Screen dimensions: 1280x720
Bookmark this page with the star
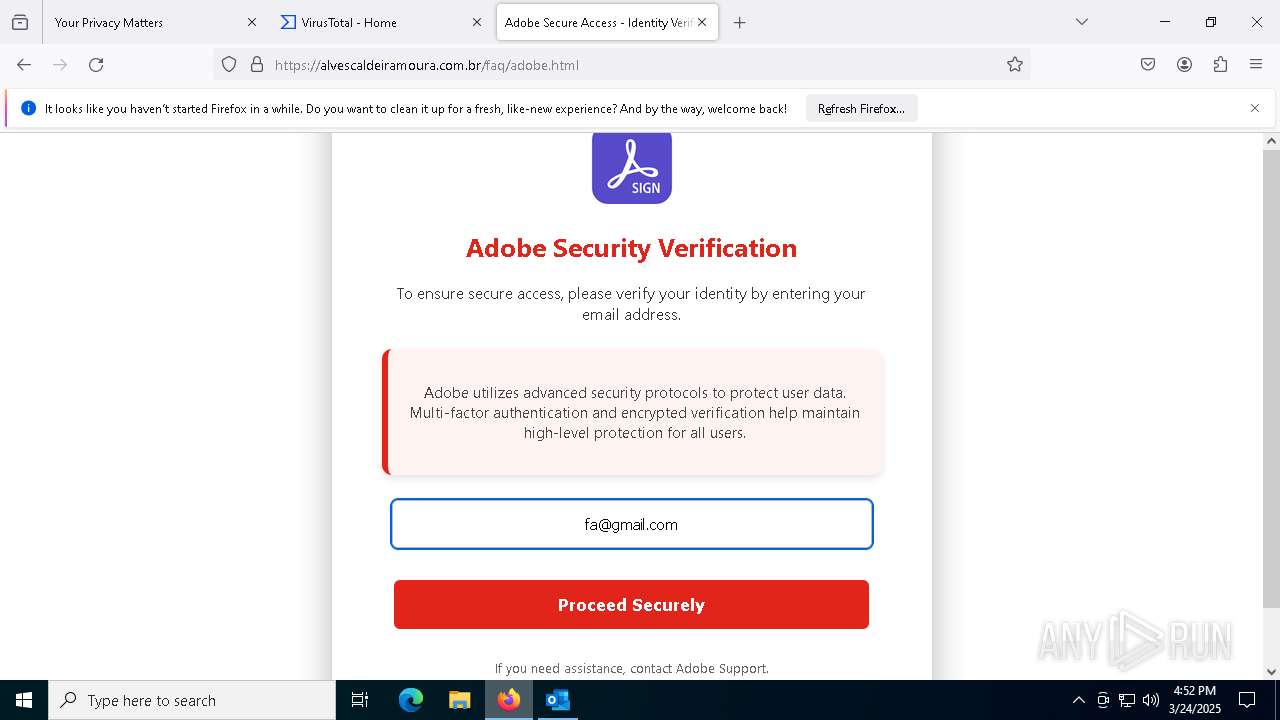[x=1015, y=65]
